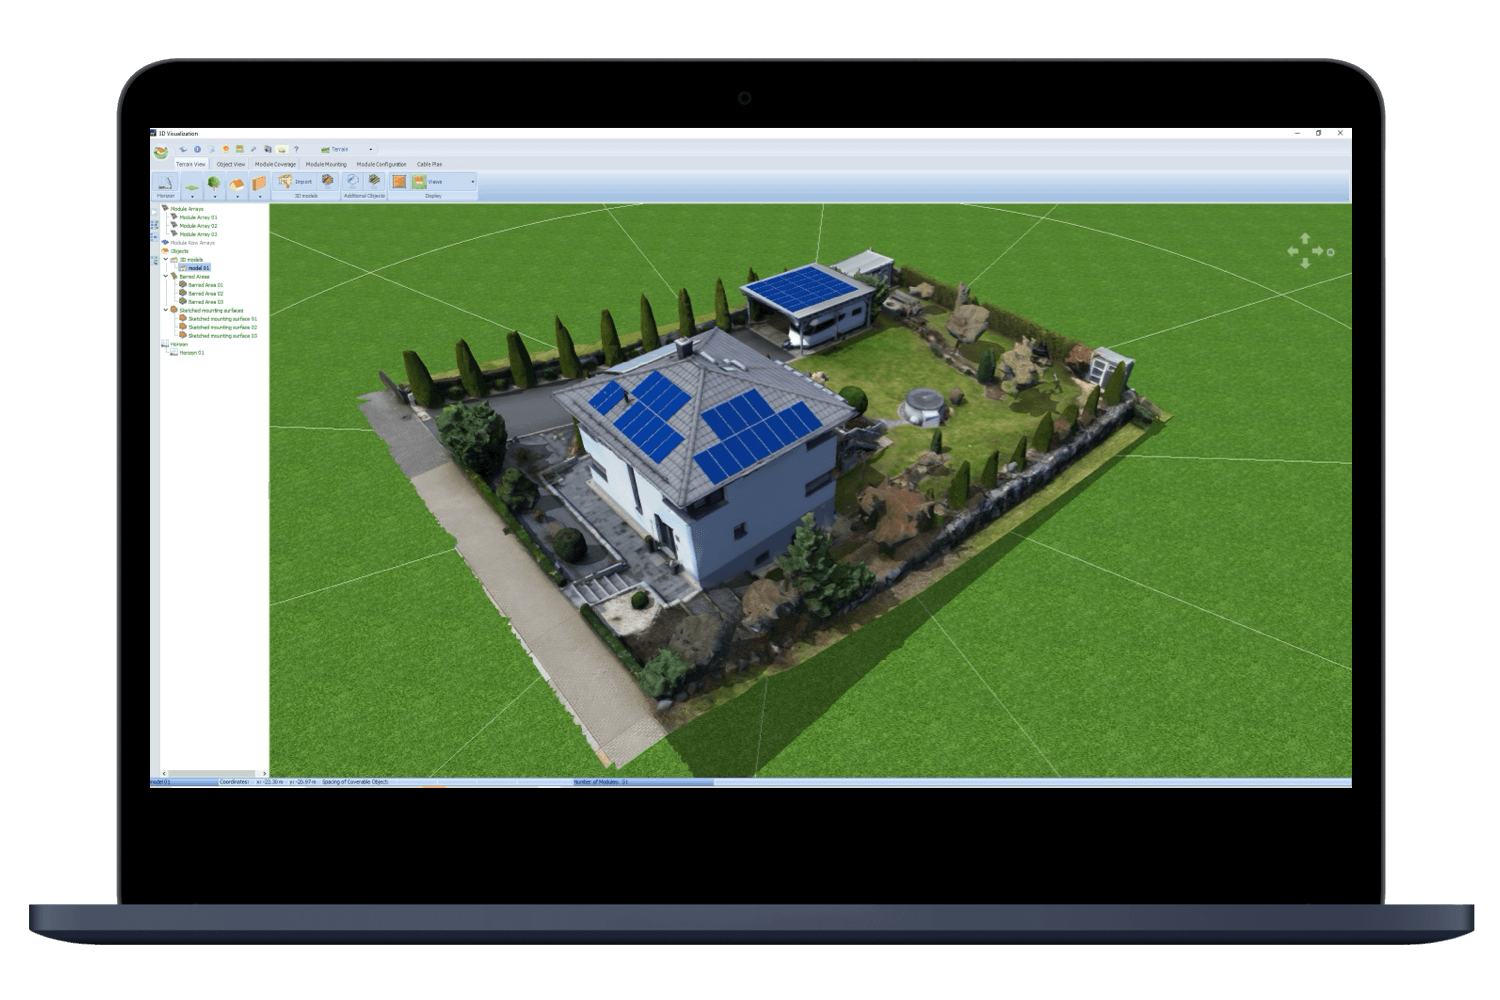Click the orange wall block icon
This screenshot has width=1500, height=1000.
click(x=259, y=183)
